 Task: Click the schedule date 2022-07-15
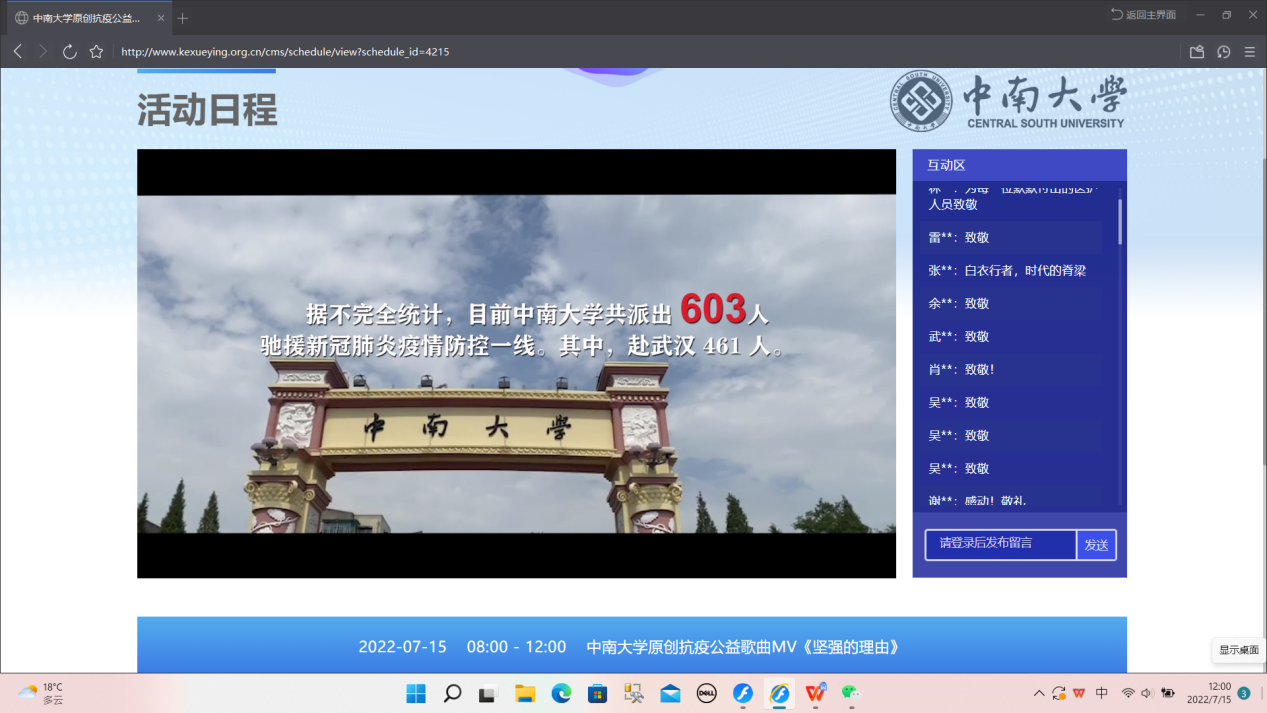point(402,647)
